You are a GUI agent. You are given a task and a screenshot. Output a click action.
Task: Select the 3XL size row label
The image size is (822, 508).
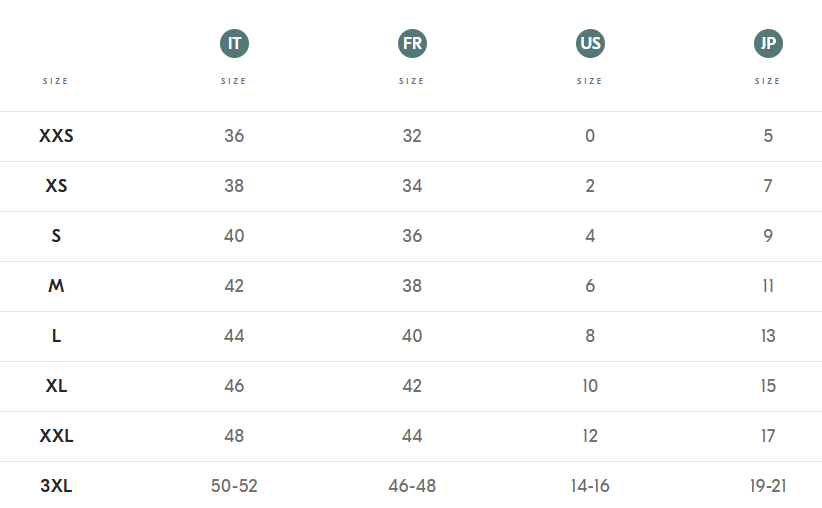click(x=56, y=486)
